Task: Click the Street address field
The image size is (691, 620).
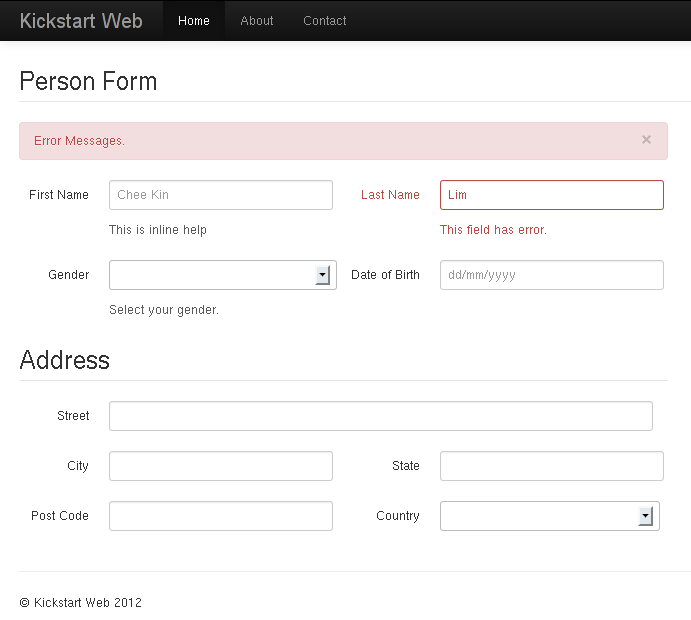Action: tap(380, 416)
